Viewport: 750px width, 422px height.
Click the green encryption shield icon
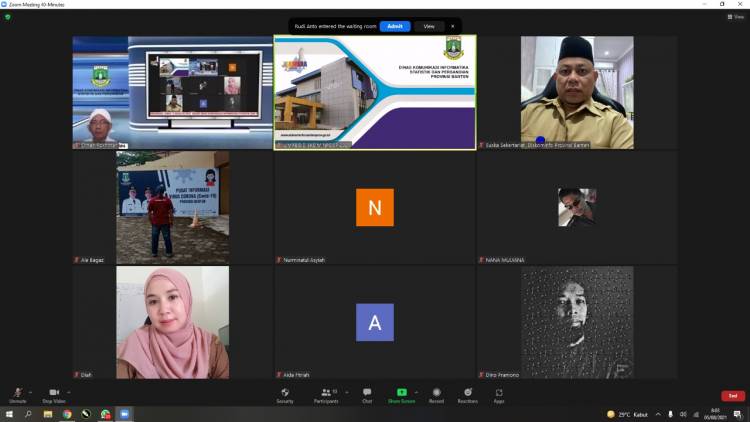8,17
